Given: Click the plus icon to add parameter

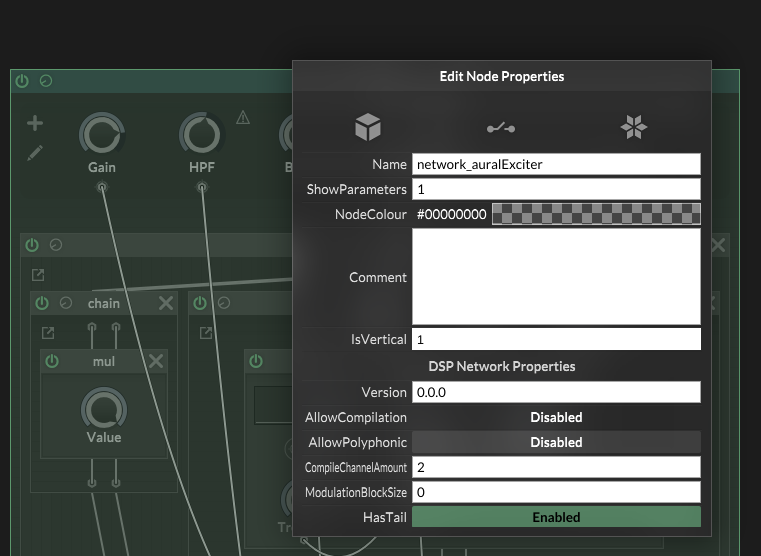Looking at the screenshot, I should [35, 124].
